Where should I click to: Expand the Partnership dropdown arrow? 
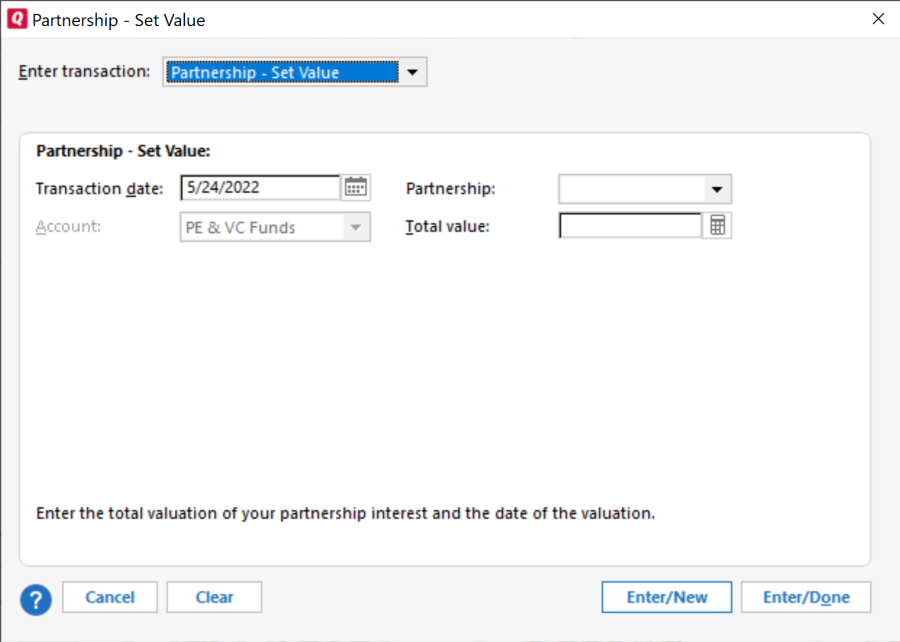[x=717, y=189]
